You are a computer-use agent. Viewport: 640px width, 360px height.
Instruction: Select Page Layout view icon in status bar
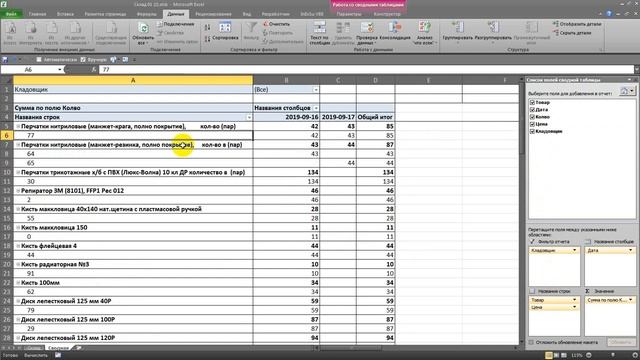point(556,355)
